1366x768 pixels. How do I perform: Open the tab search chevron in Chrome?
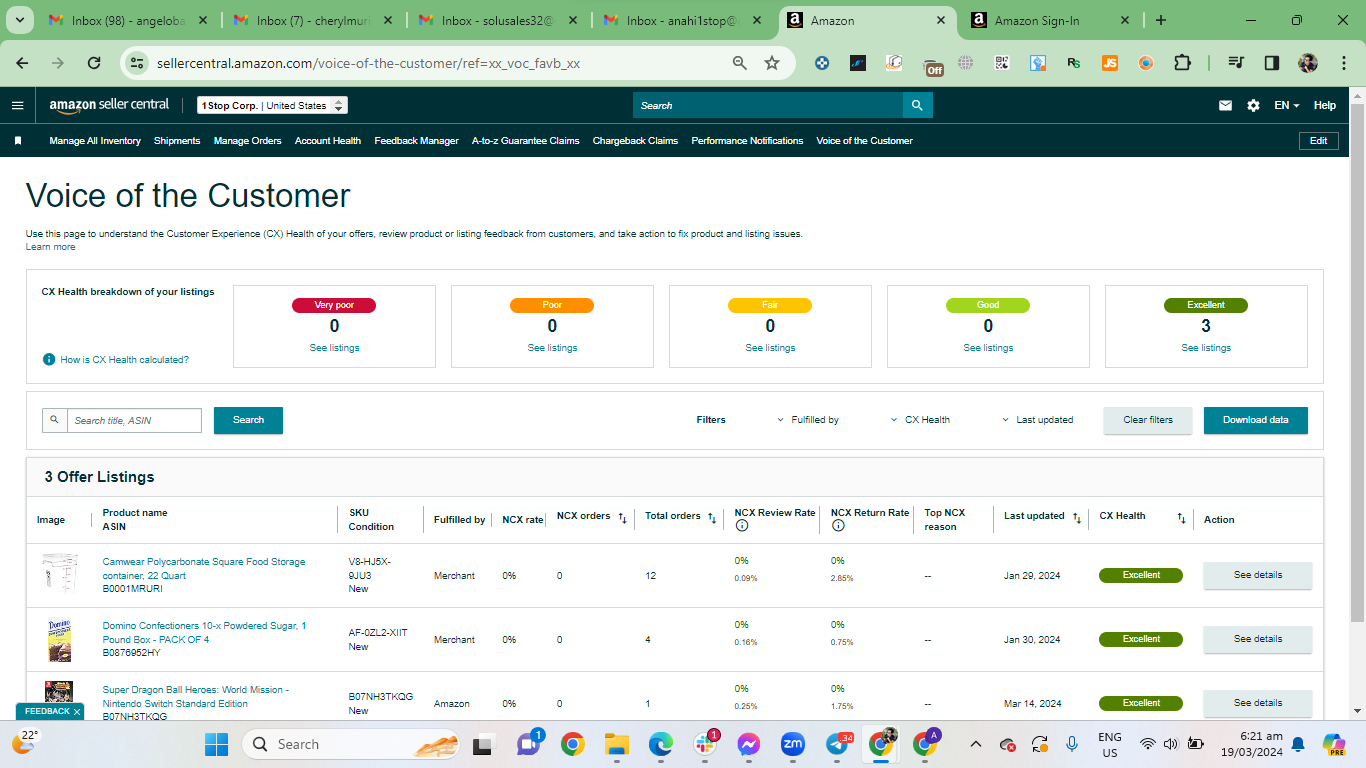point(22,20)
